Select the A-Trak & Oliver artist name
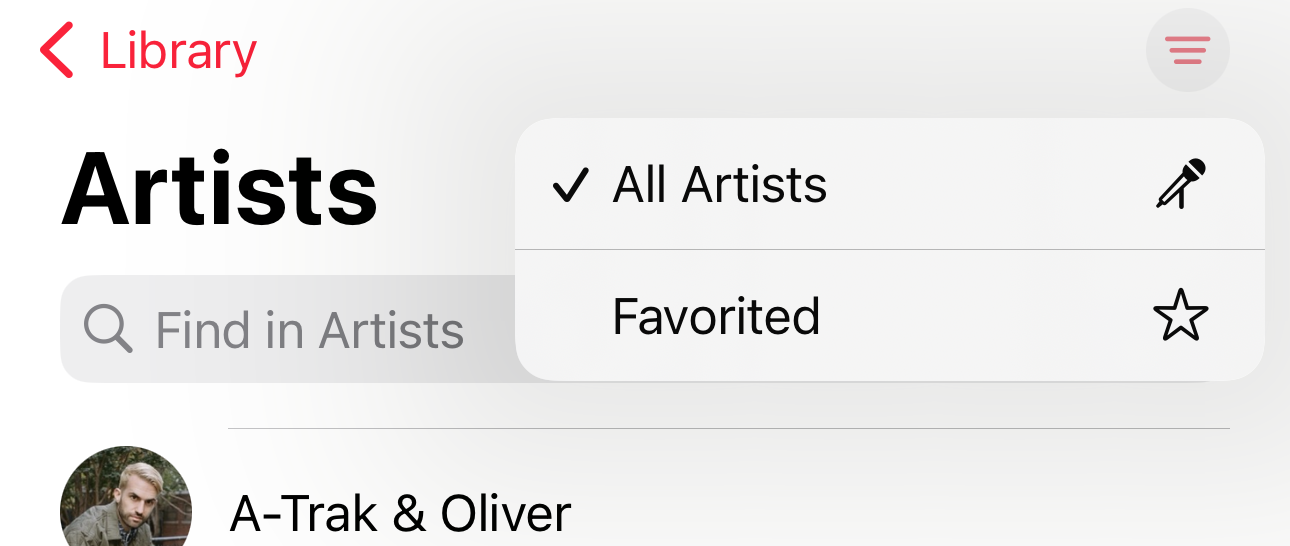Image resolution: width=1290 pixels, height=546 pixels. pyautogui.click(x=400, y=513)
